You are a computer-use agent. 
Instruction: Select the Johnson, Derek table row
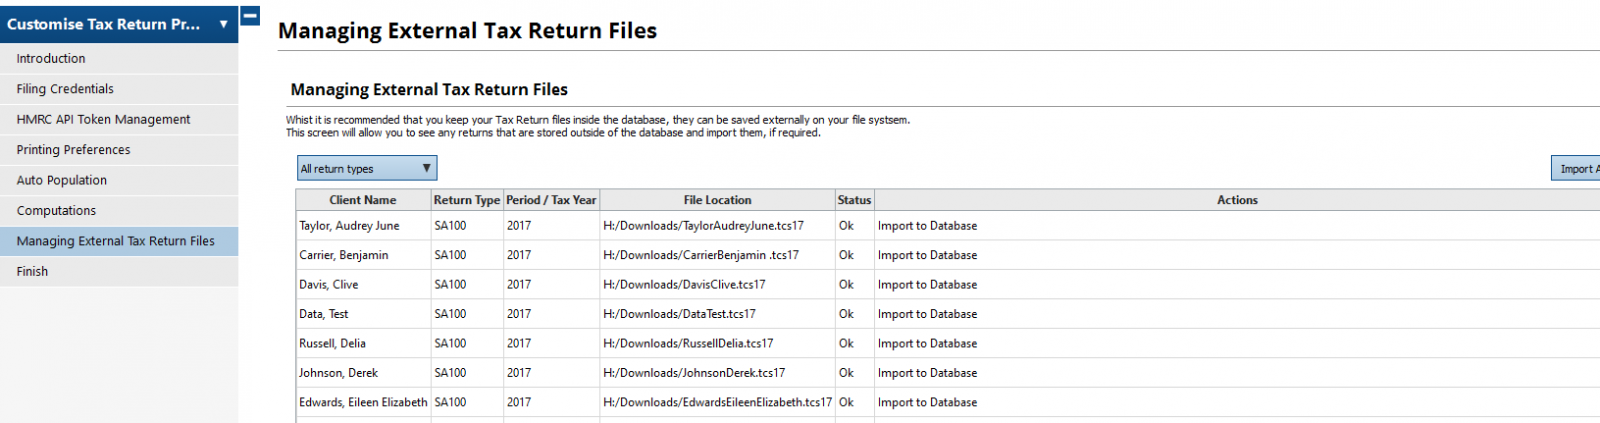click(338, 373)
